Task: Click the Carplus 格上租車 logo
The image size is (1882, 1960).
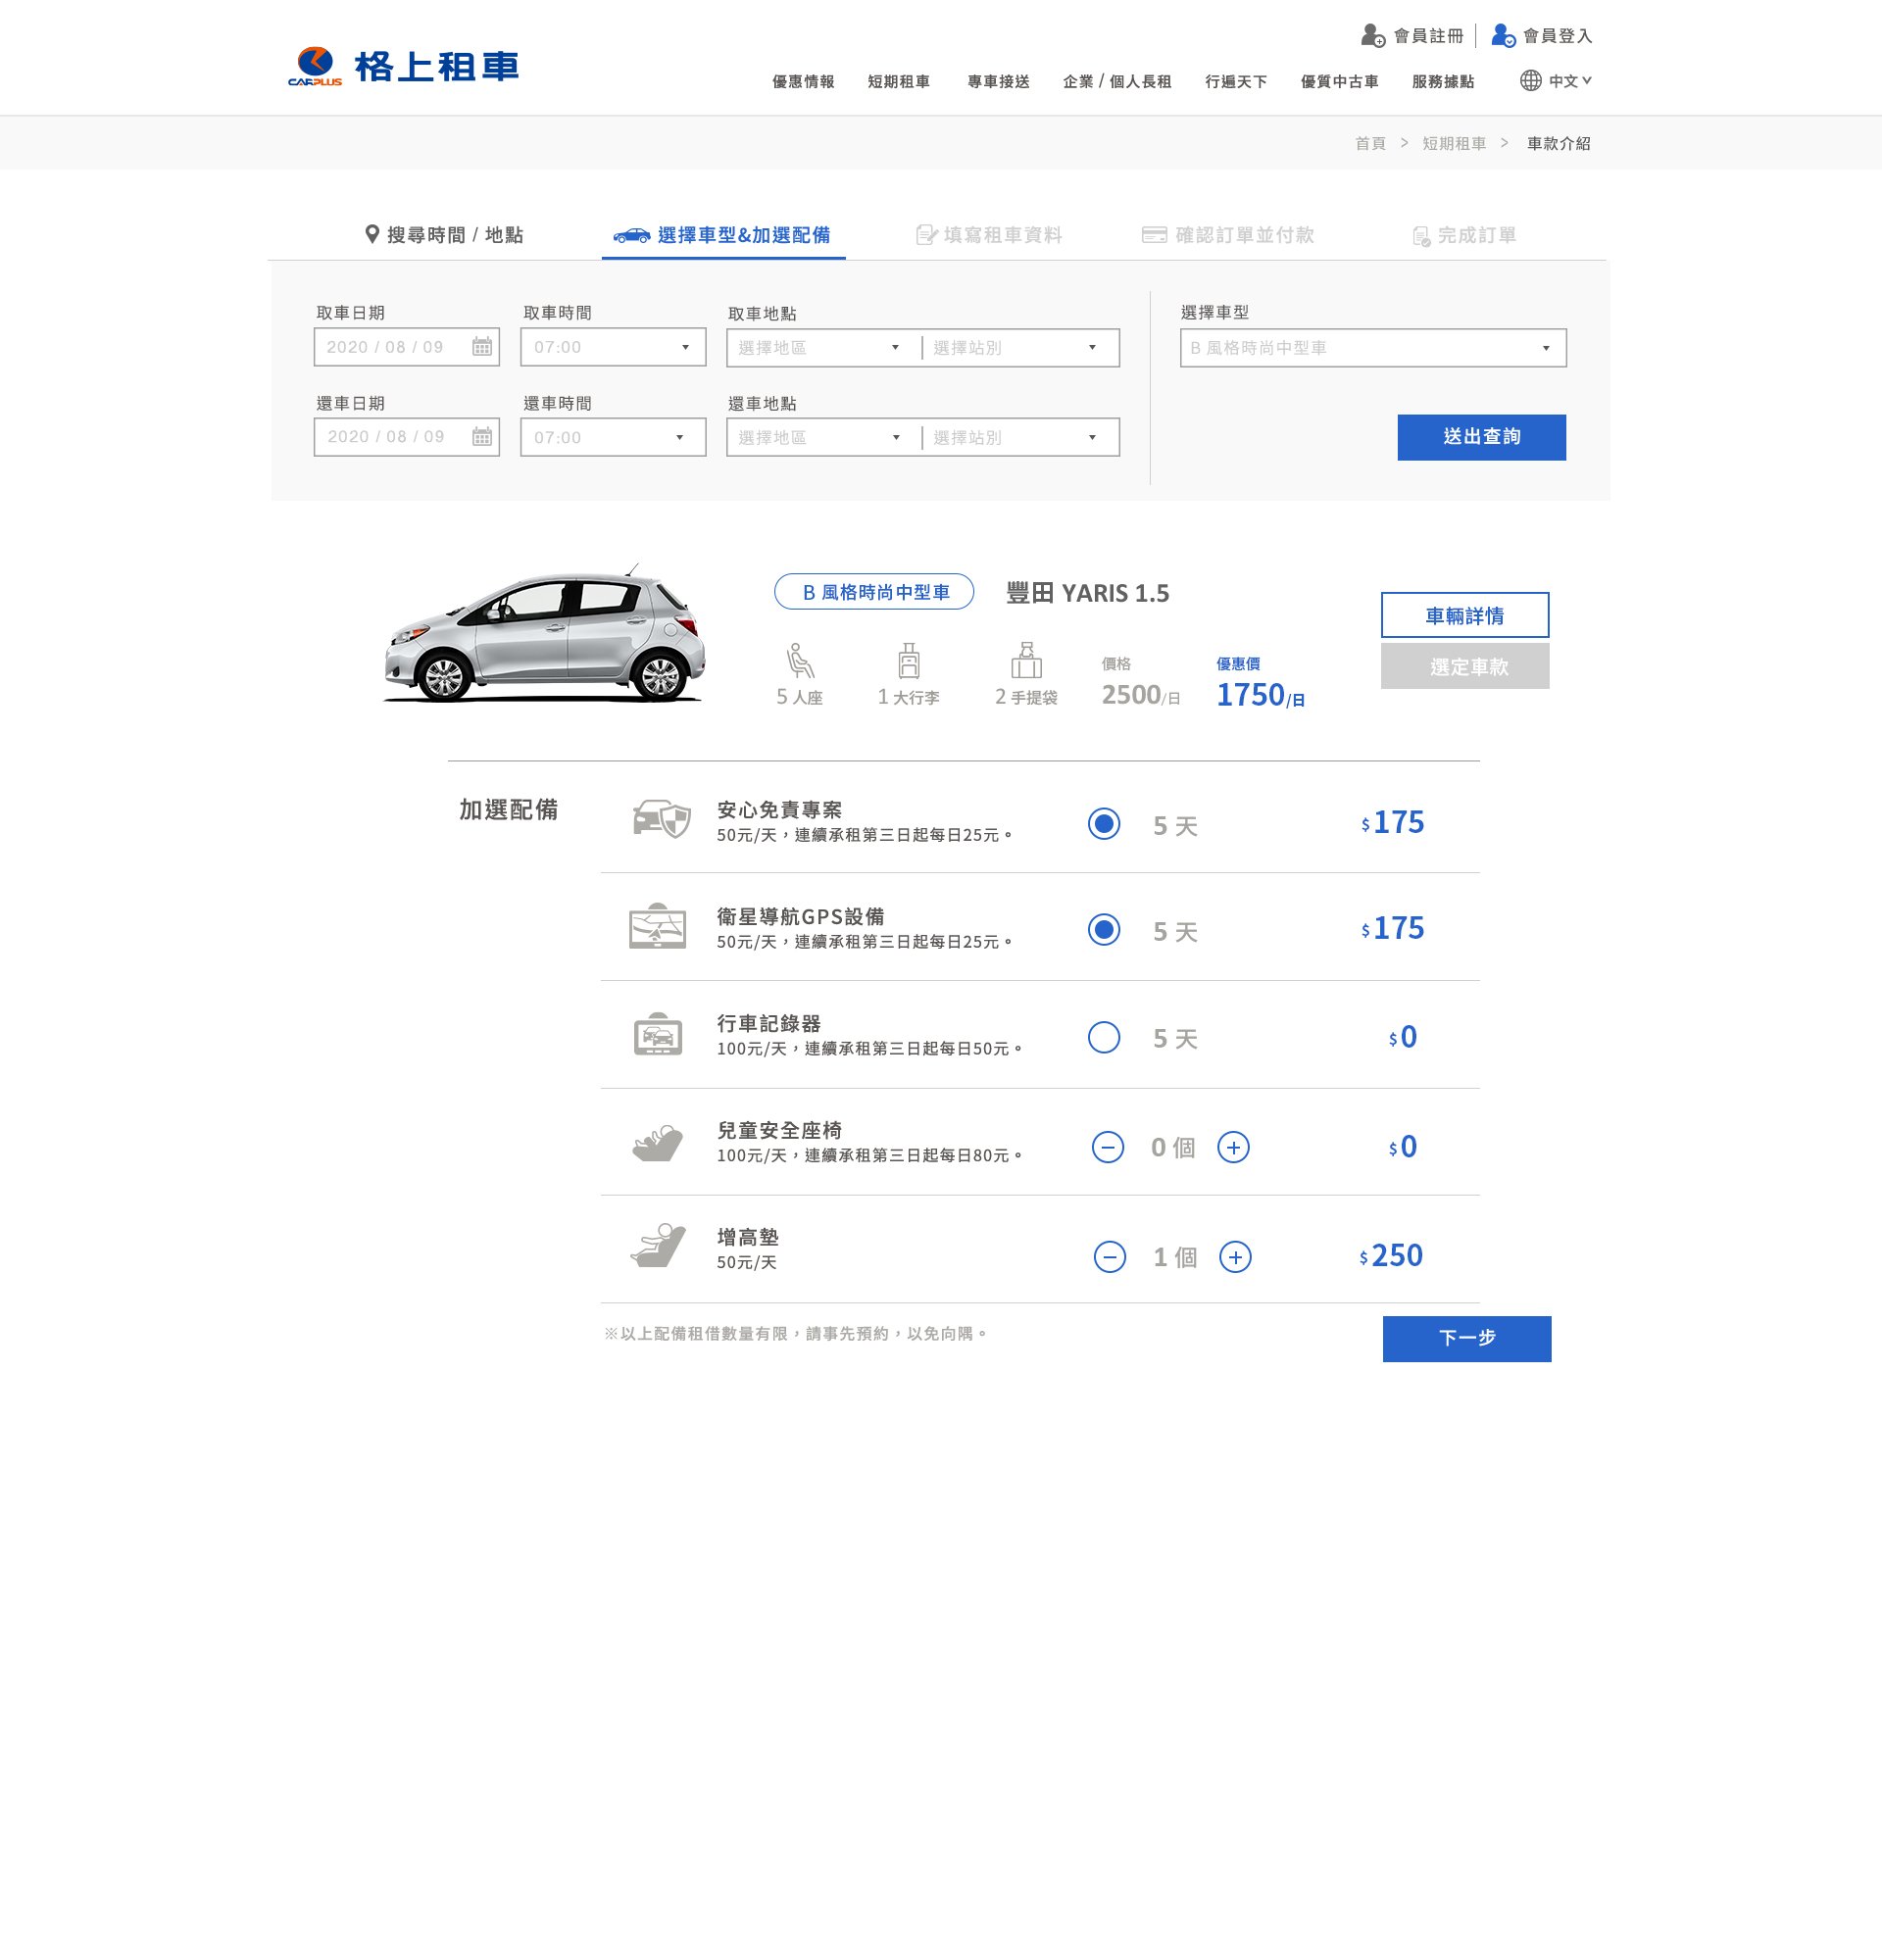Action: [x=403, y=67]
